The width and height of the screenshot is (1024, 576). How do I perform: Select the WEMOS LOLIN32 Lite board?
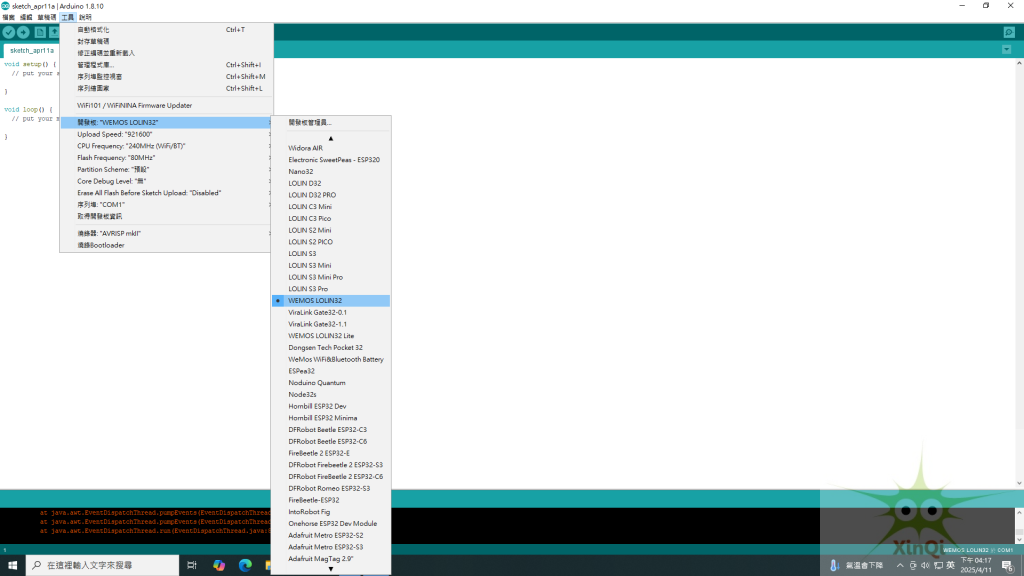click(x=331, y=336)
